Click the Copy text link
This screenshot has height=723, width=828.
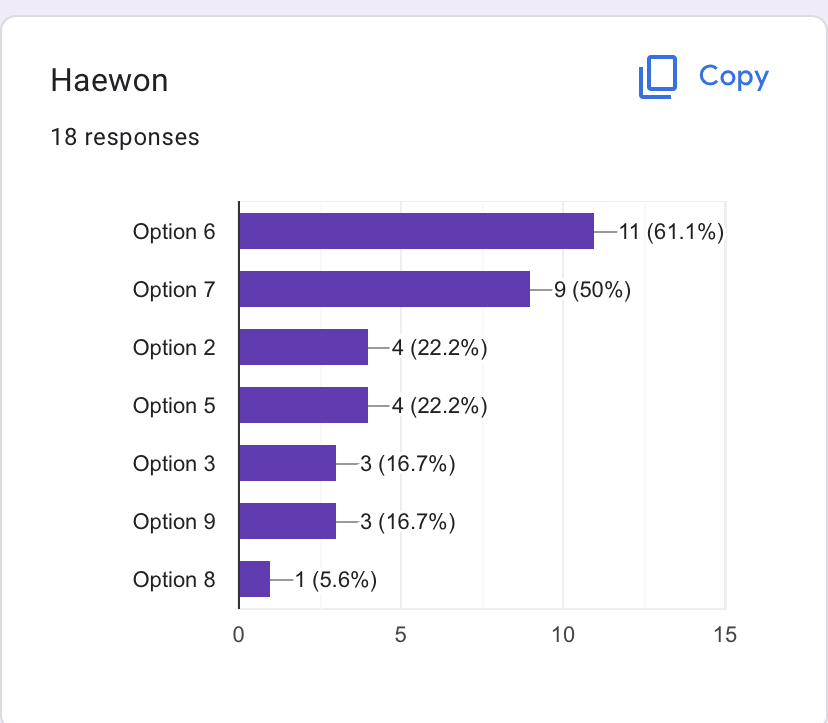click(733, 77)
